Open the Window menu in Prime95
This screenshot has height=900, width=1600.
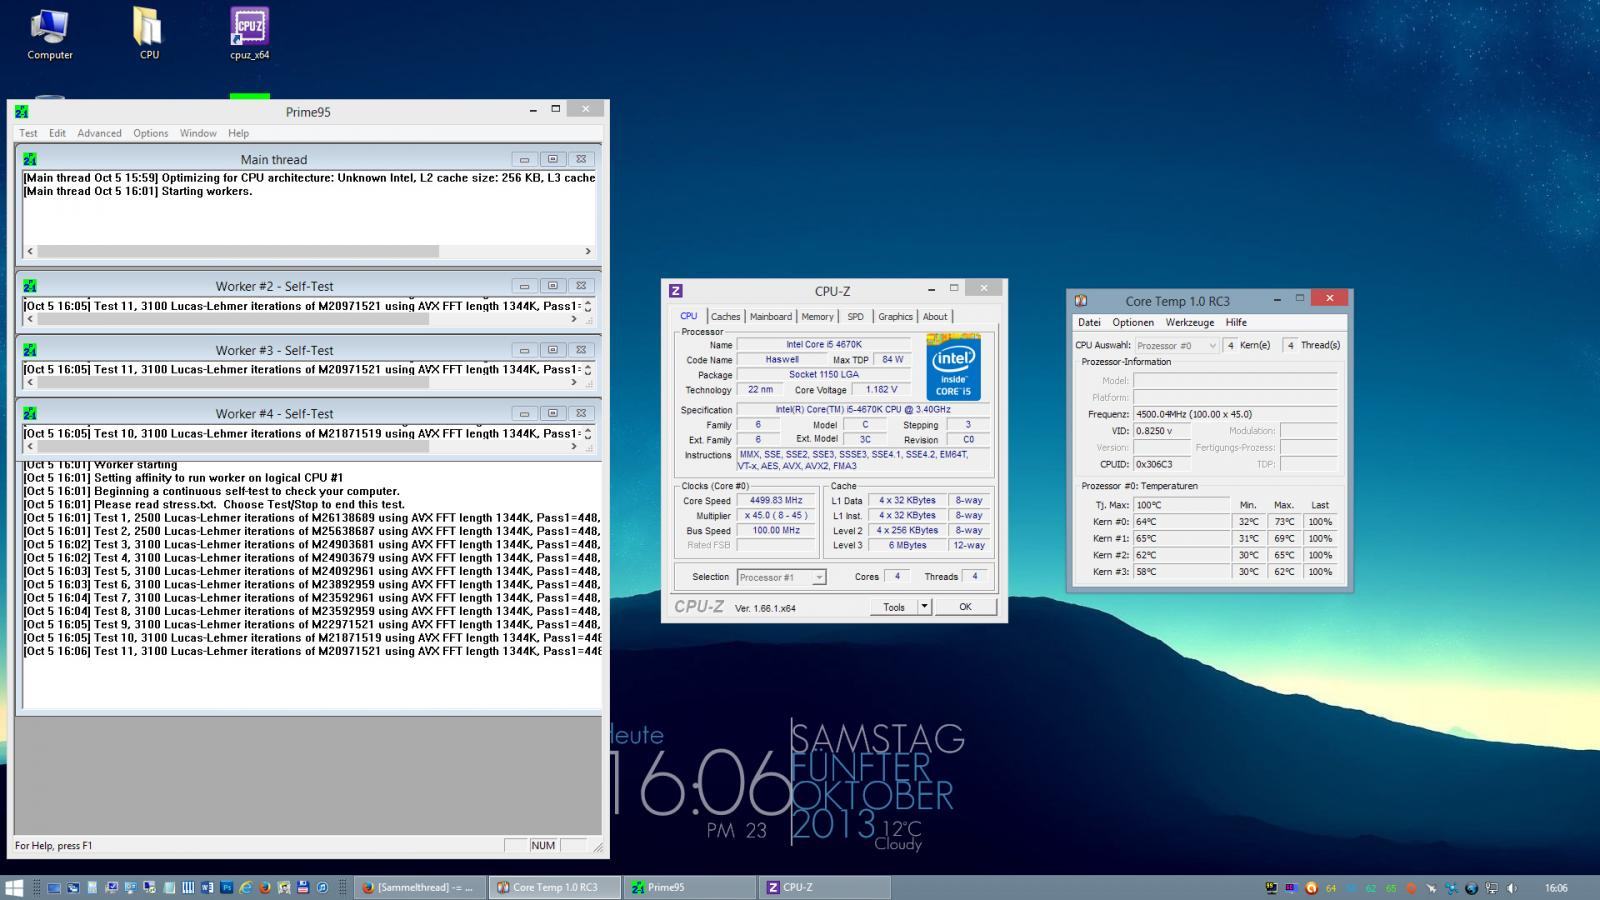198,133
